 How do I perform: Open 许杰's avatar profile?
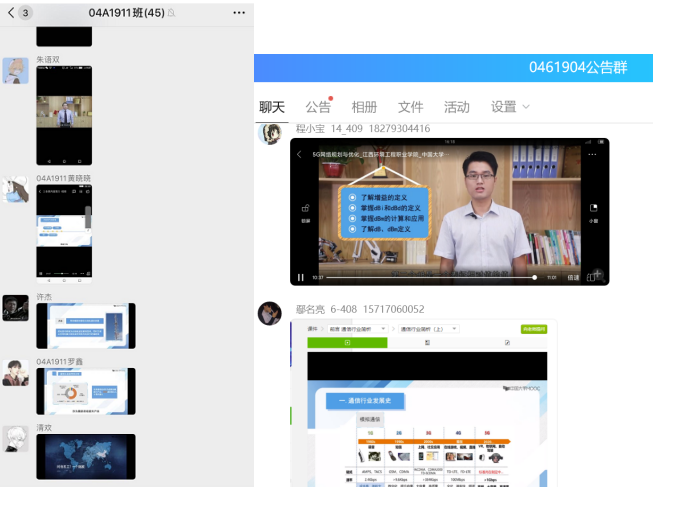click(16, 308)
